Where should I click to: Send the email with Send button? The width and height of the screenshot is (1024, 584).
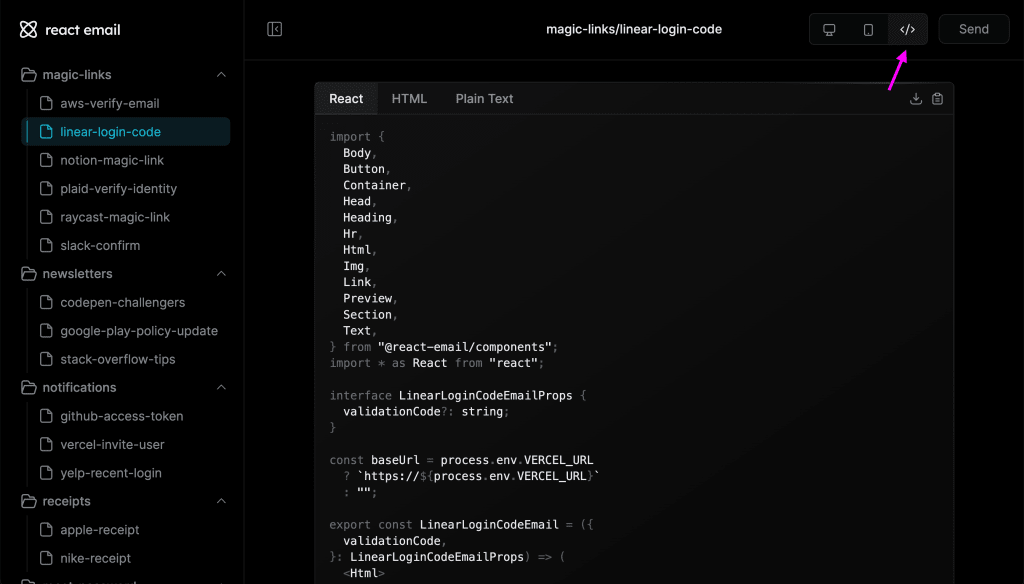[x=974, y=29]
